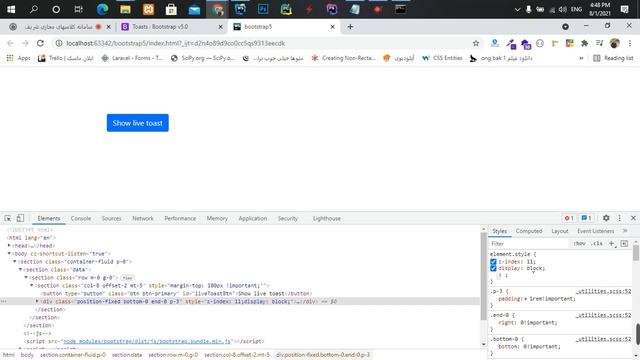The width and height of the screenshot is (640, 360).
Task: Open the Computed styles tab
Action: point(529,231)
